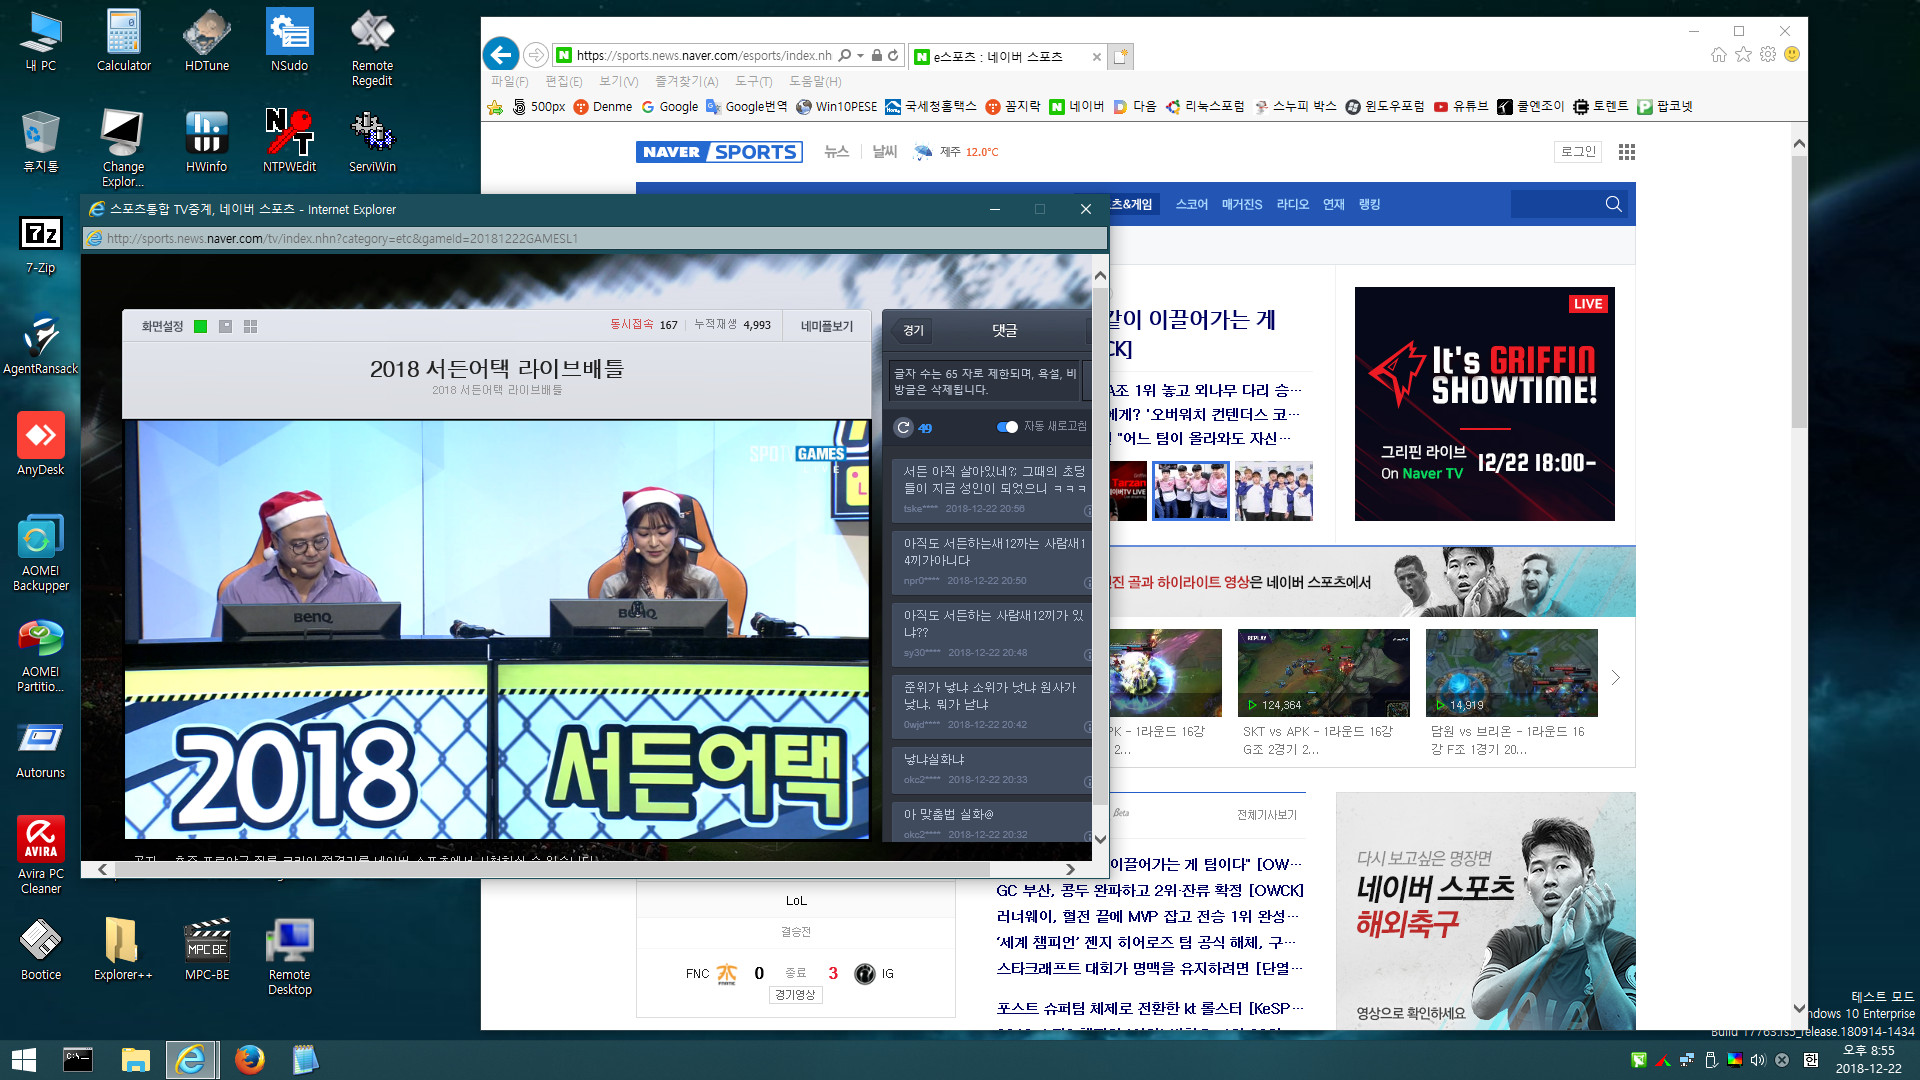
Task: Open the 날씨 header link
Action: click(884, 151)
